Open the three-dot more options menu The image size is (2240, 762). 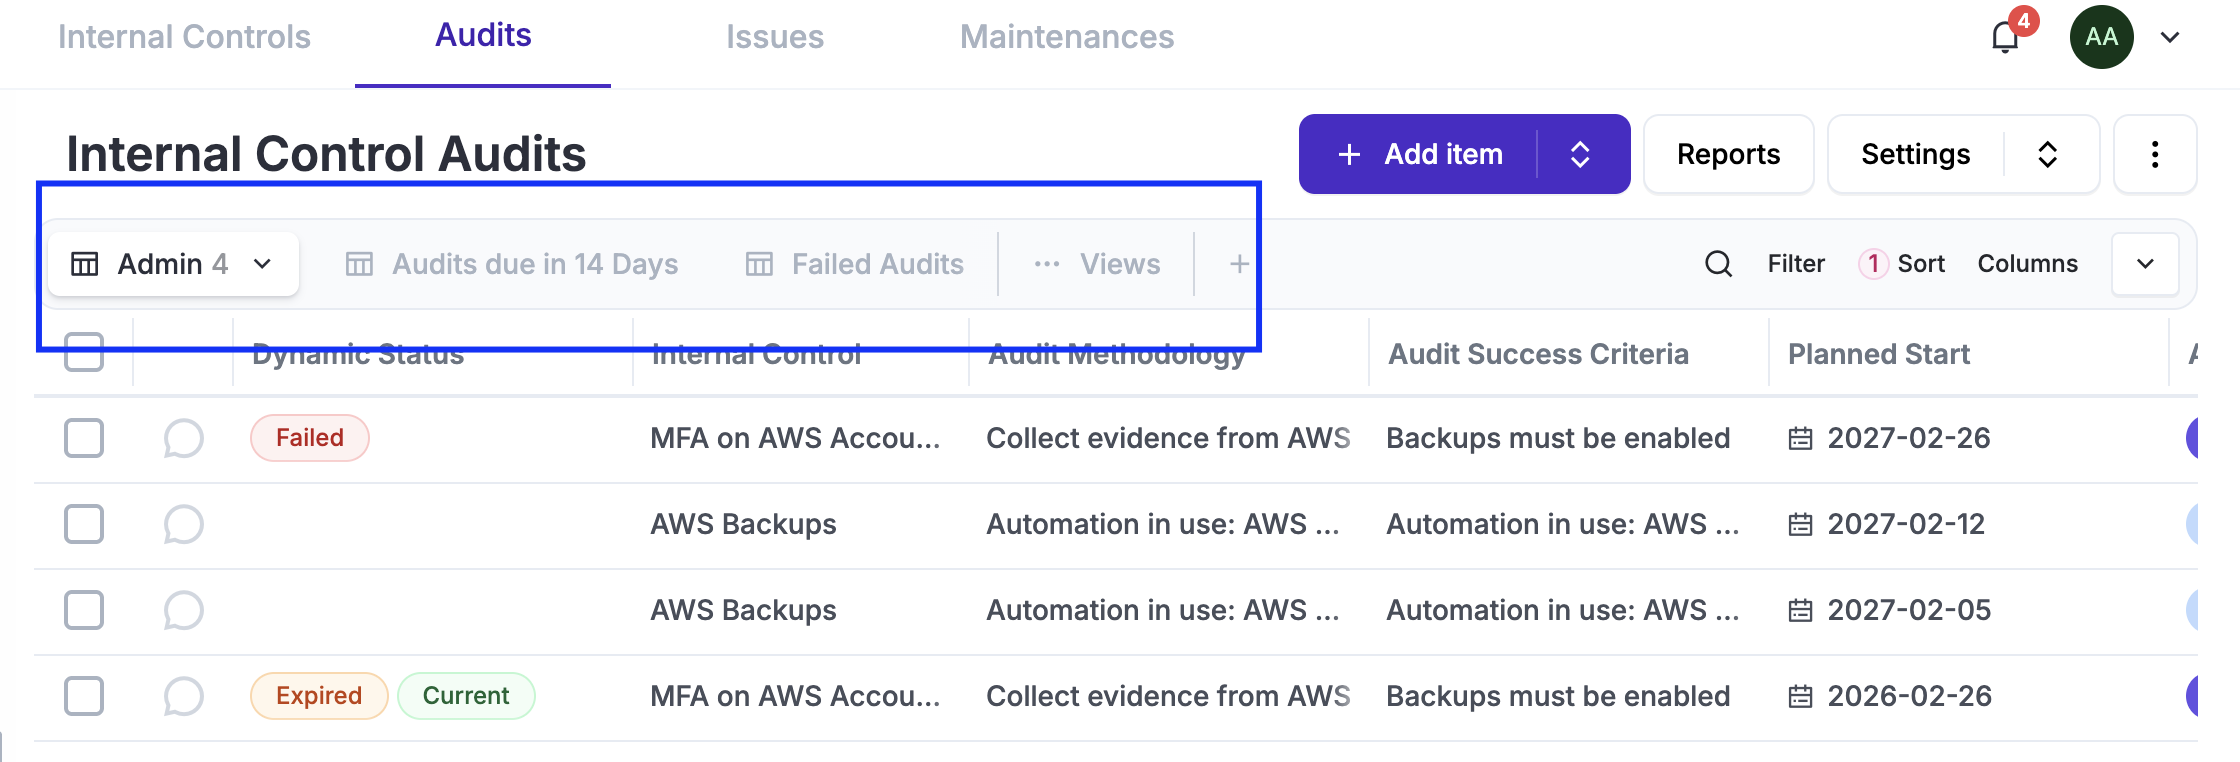pyautogui.click(x=2154, y=154)
